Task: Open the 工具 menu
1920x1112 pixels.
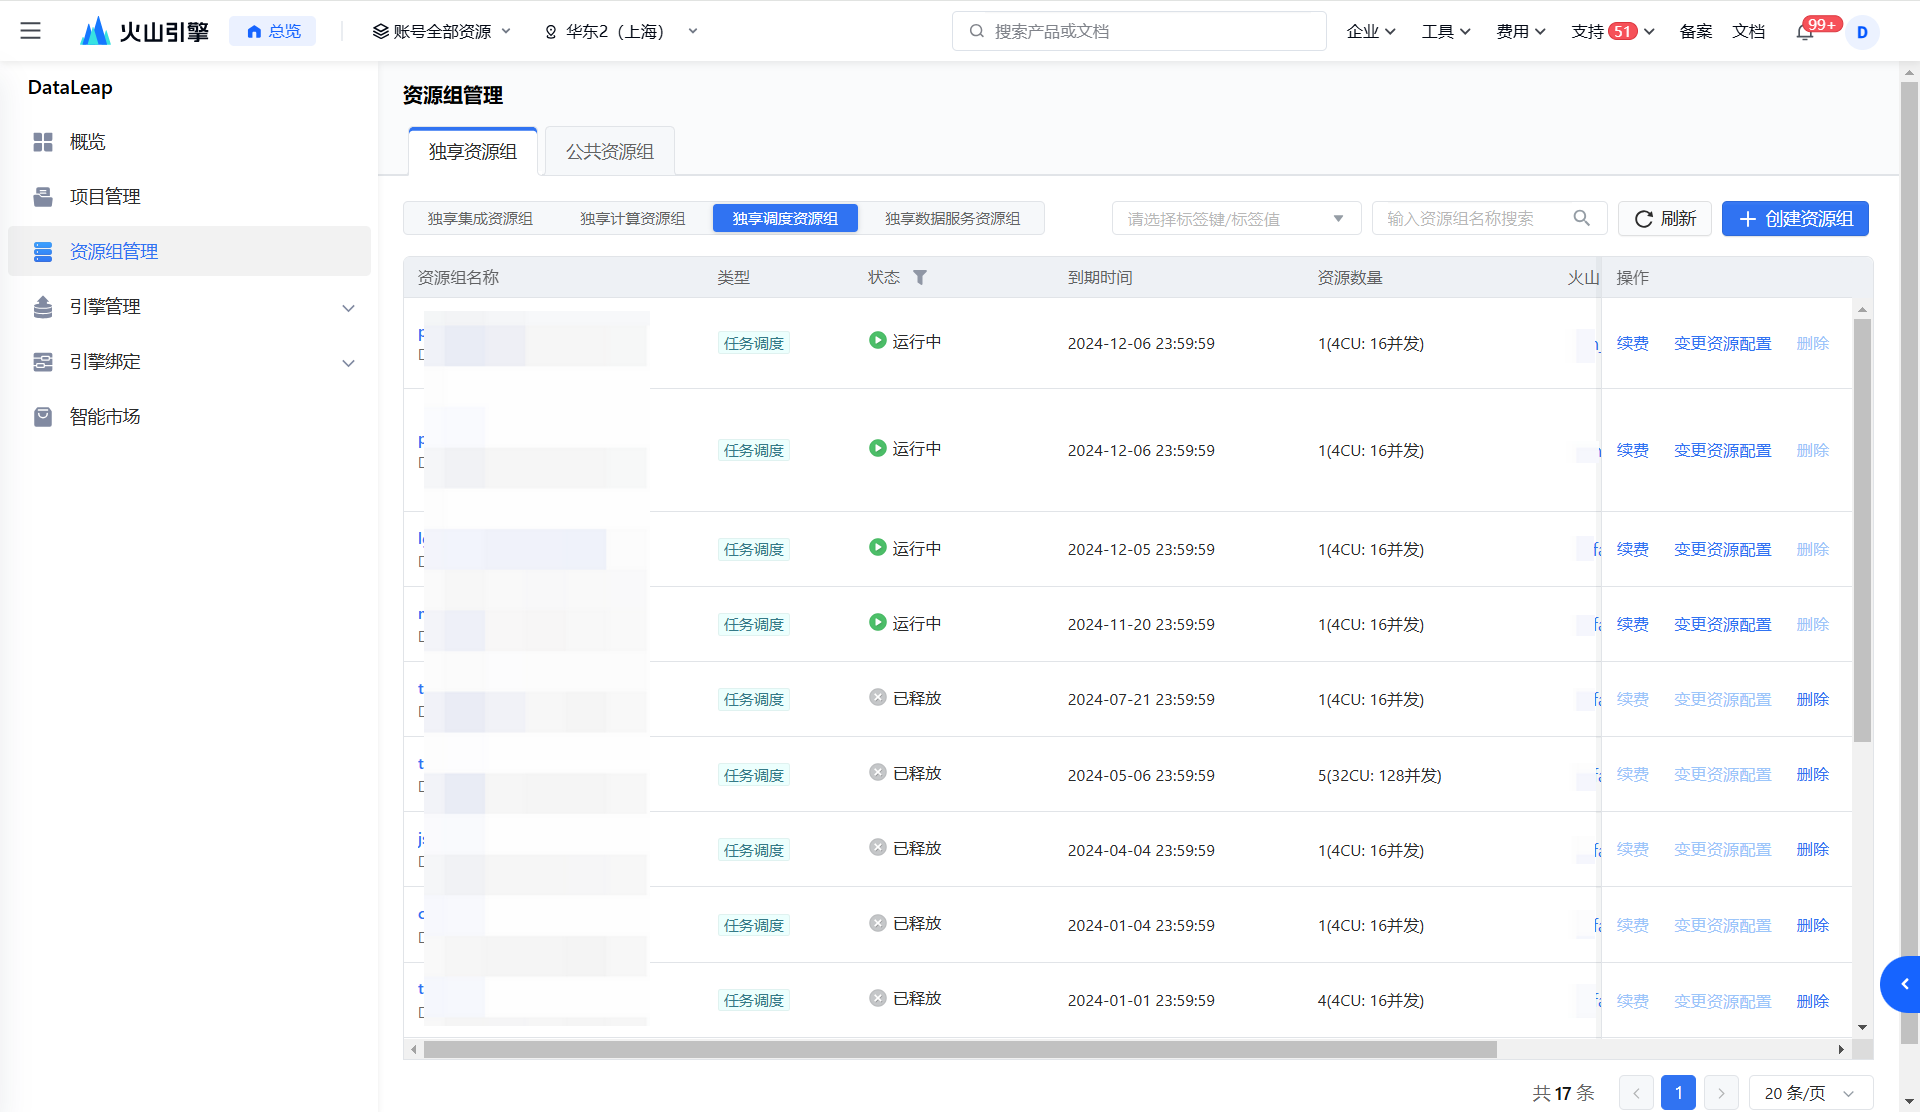Action: pyautogui.click(x=1445, y=31)
